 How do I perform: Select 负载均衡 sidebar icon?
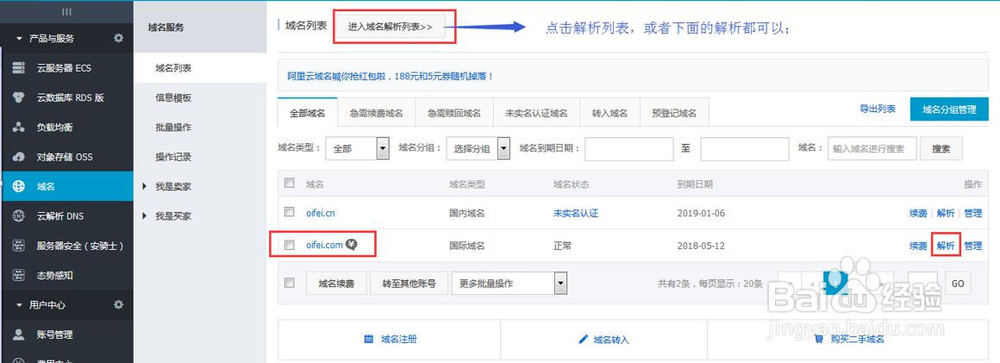pos(18,127)
